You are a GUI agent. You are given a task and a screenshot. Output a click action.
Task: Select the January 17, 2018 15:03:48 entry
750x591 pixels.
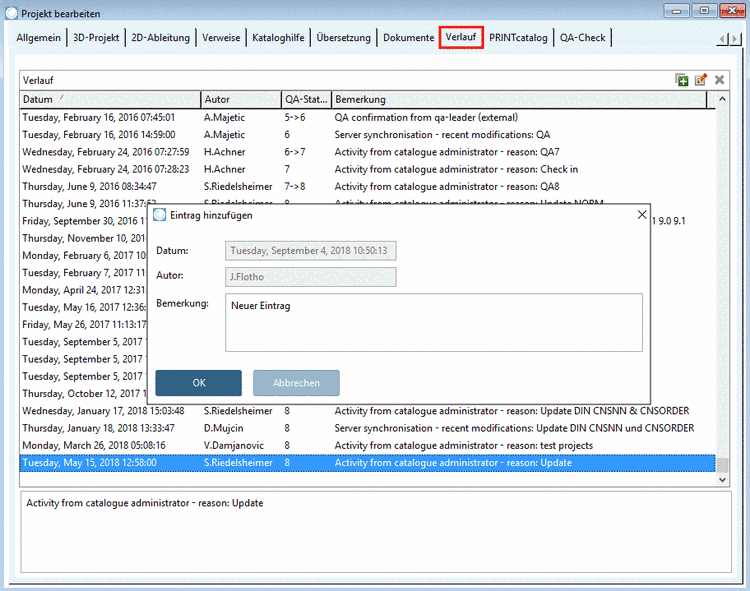(x=367, y=411)
